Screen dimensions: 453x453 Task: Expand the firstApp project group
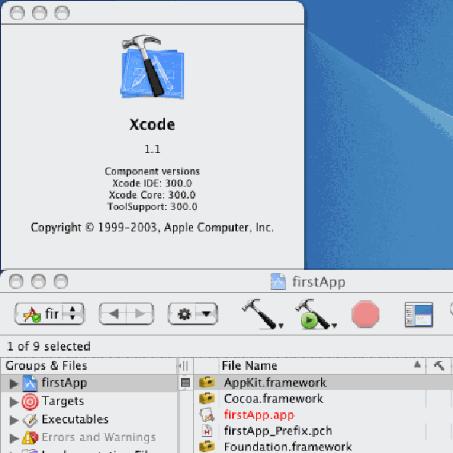(x=14, y=384)
